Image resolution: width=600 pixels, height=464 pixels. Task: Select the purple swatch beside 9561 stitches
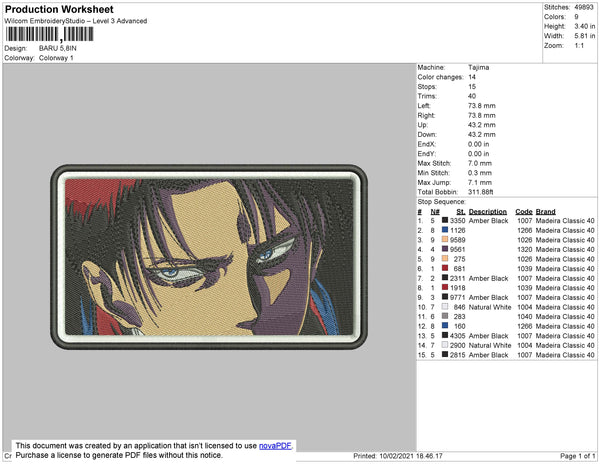[445, 249]
